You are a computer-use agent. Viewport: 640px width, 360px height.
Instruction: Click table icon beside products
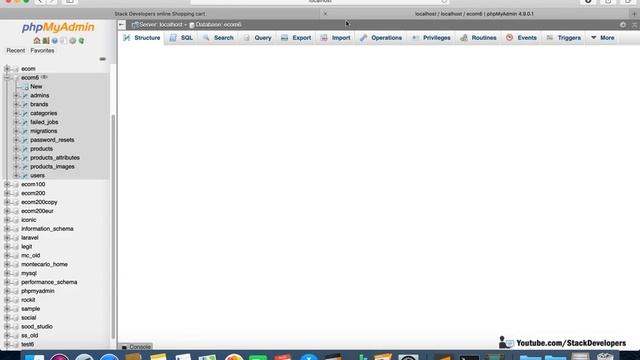click(x=25, y=149)
